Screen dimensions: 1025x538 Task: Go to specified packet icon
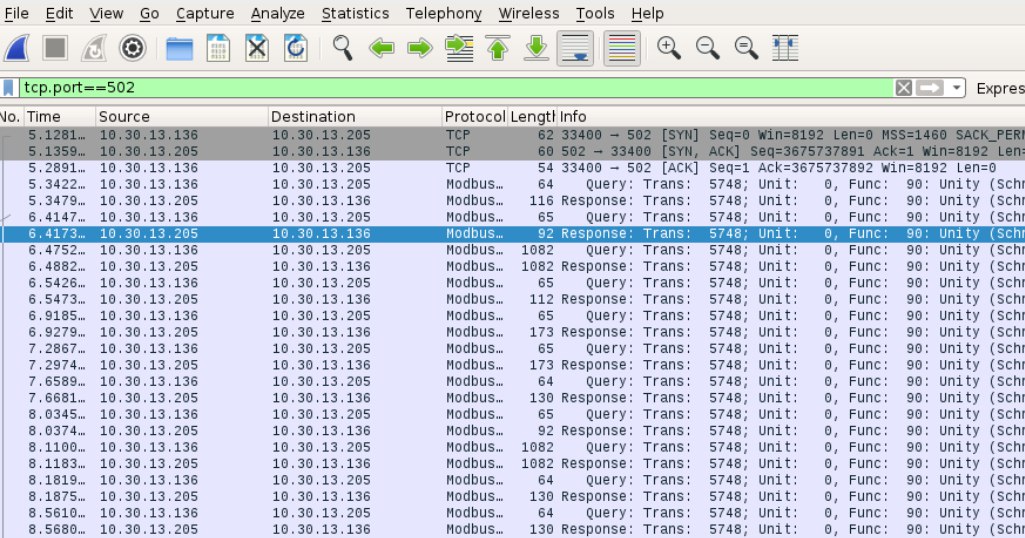(x=459, y=48)
